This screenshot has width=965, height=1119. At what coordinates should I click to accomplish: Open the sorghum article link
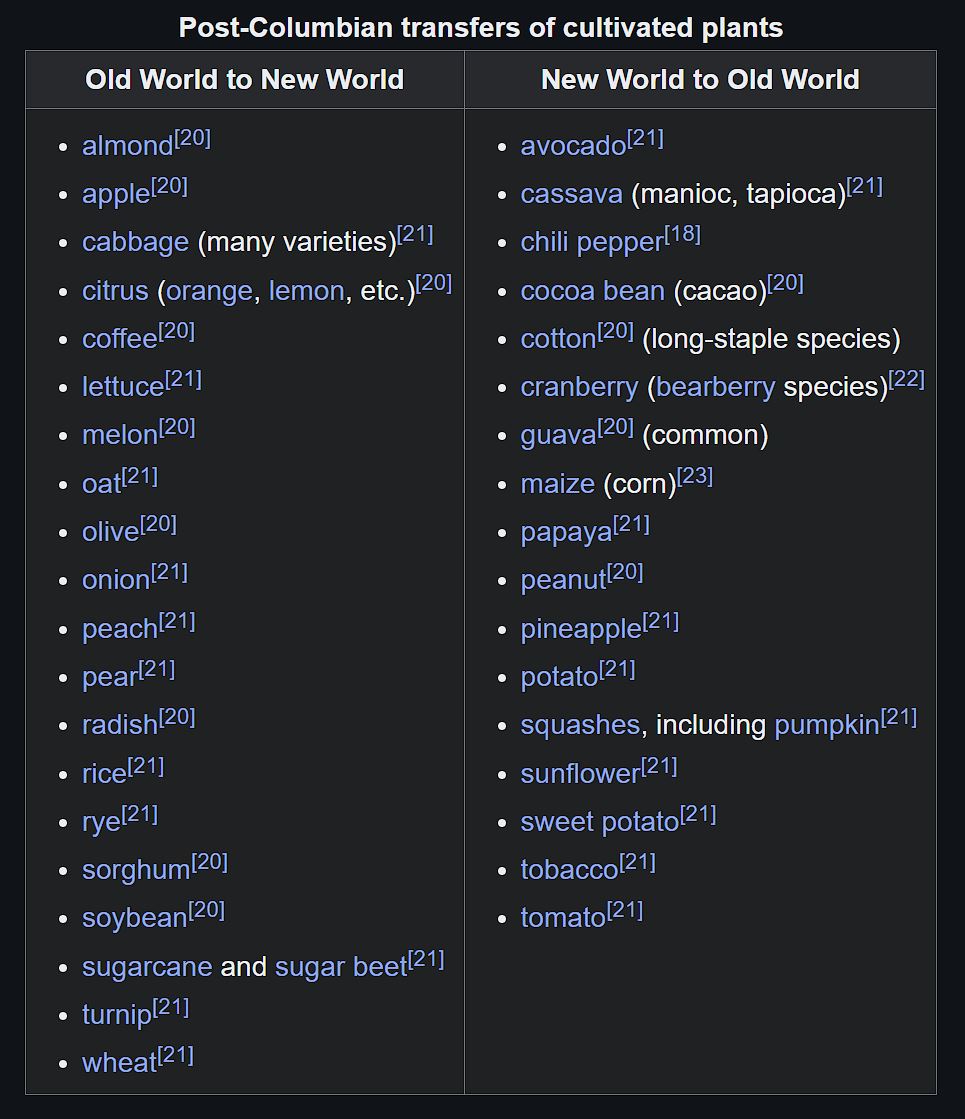click(x=136, y=870)
